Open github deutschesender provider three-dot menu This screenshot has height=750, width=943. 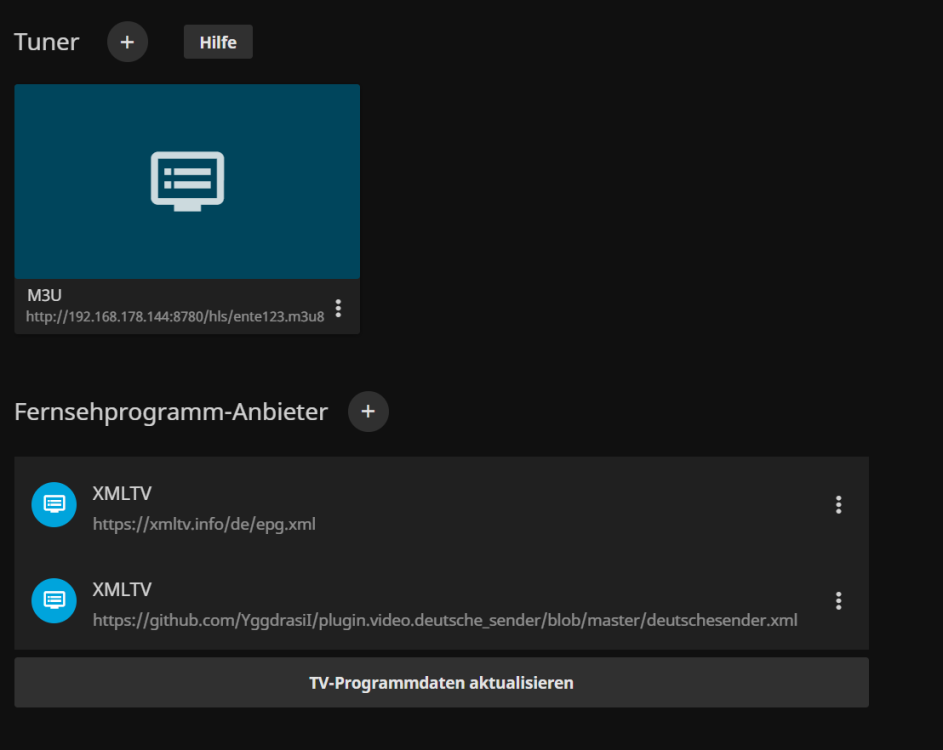838,601
